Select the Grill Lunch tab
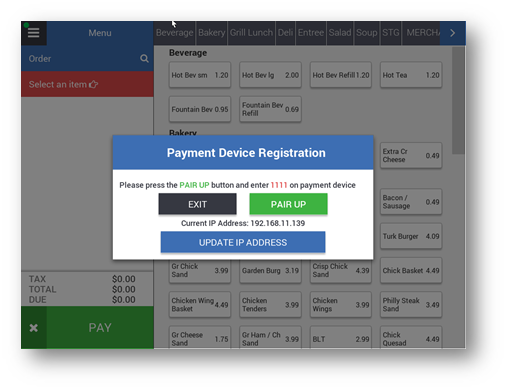Viewport: 508px width, 391px height. click(x=251, y=33)
